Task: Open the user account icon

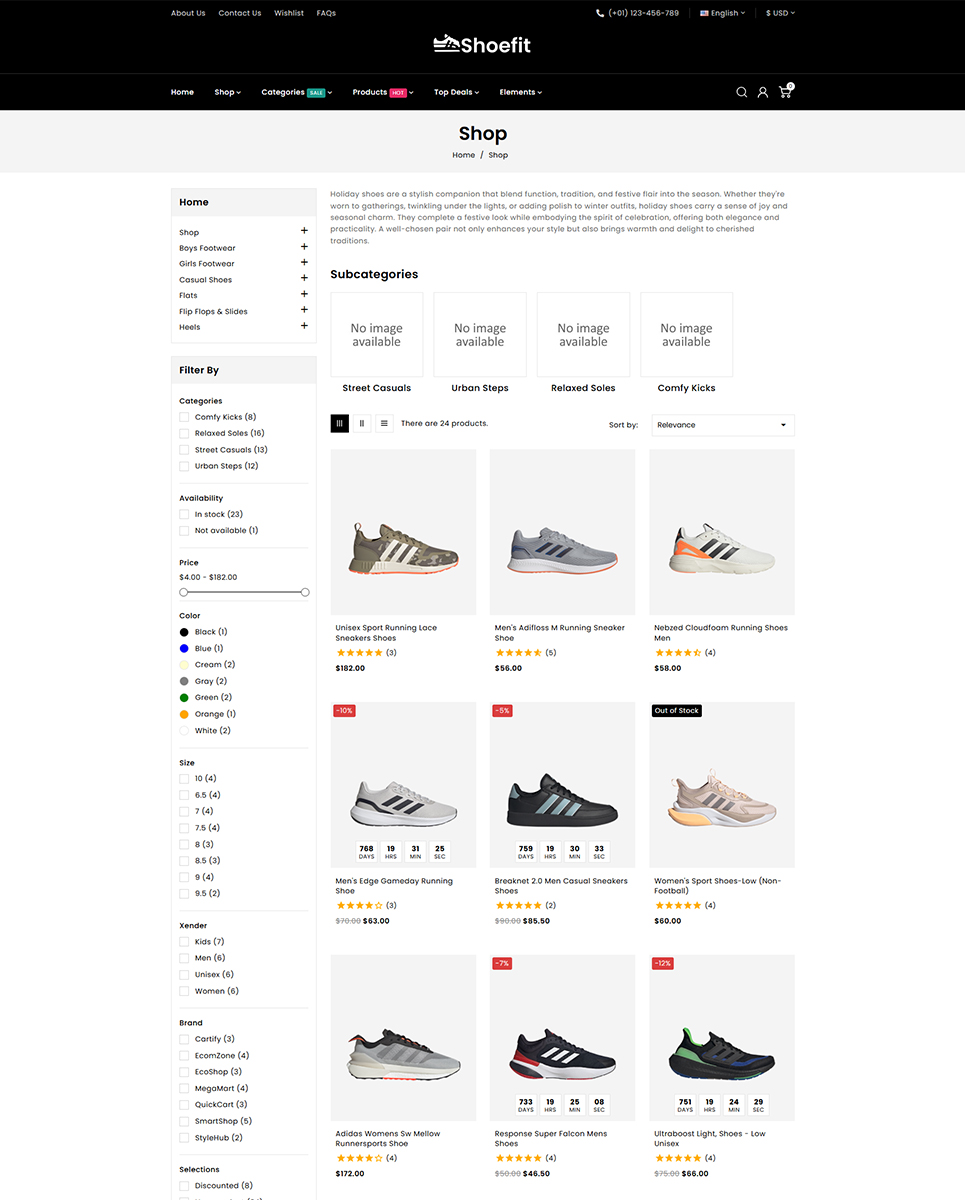Action: [x=763, y=92]
